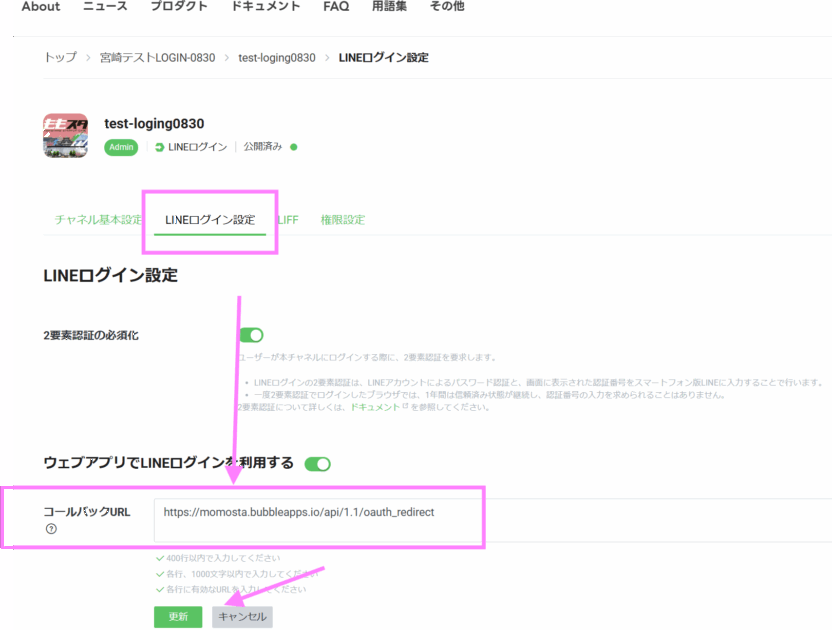Toggle ウェブアプリでLINEログインを利用する switch

pyautogui.click(x=317, y=464)
